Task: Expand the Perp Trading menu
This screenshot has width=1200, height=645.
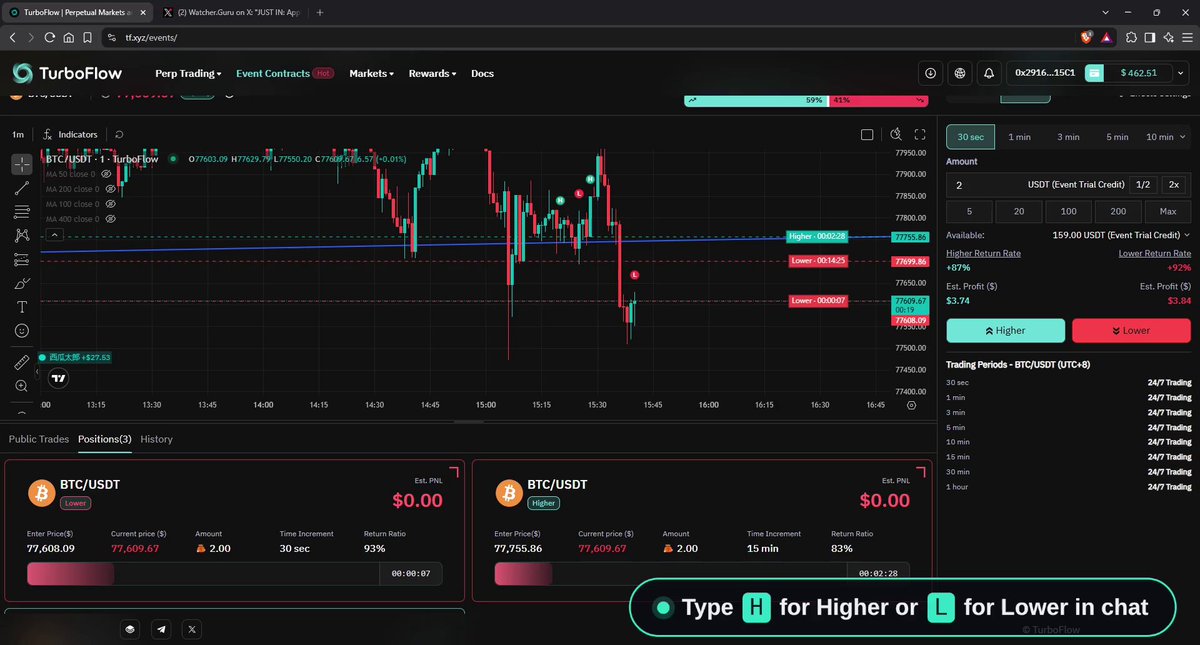Action: pos(190,73)
